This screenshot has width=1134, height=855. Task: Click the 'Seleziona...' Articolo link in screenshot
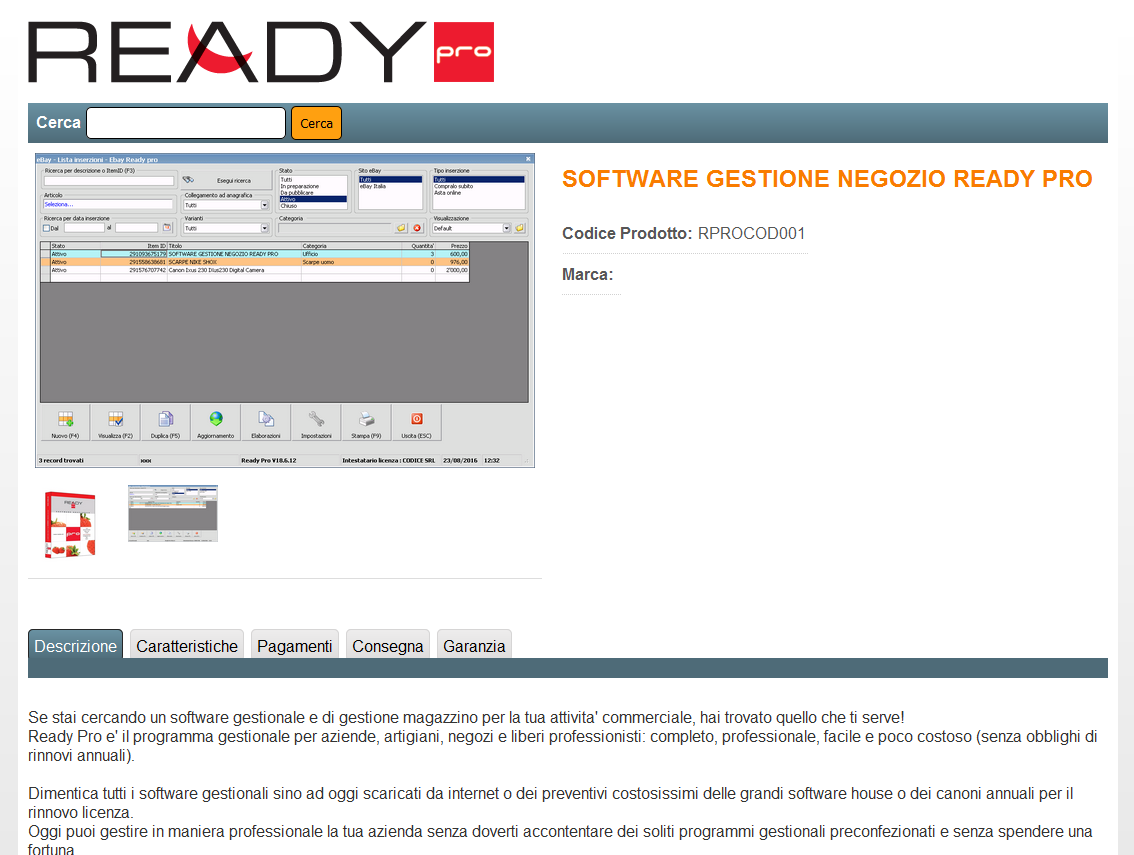pyautogui.click(x=59, y=205)
